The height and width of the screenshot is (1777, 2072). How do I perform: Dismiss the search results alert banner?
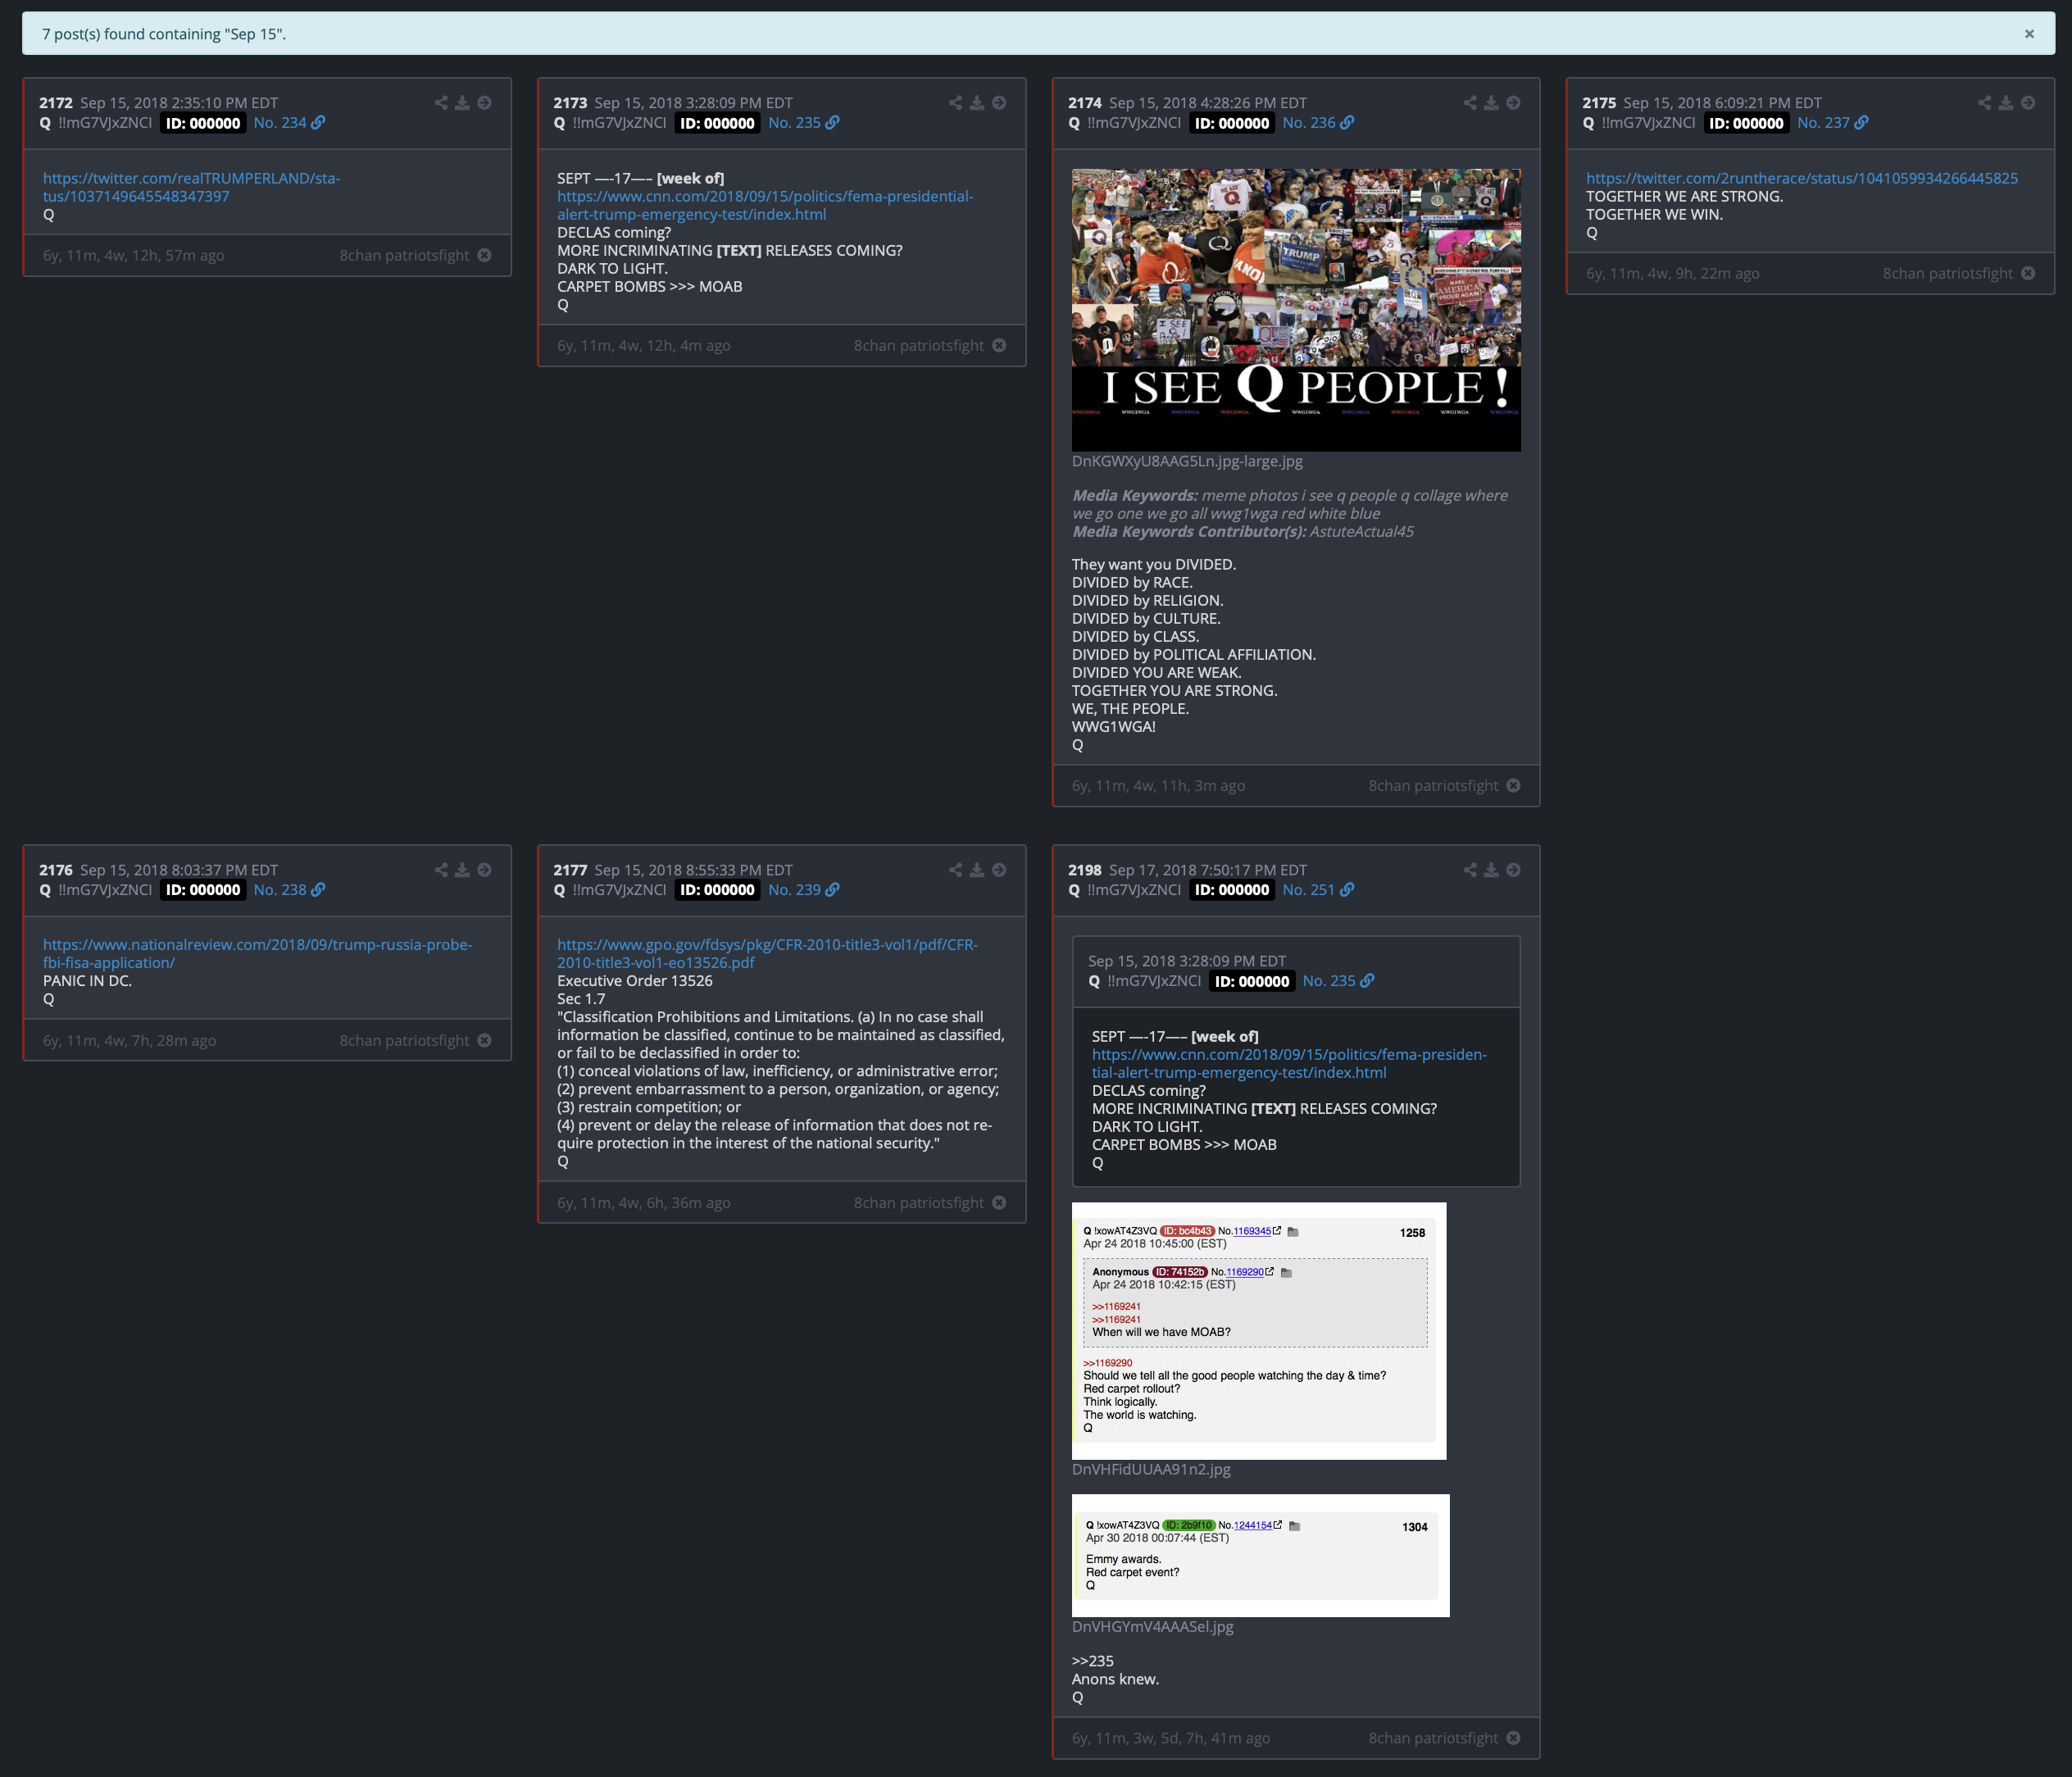(x=2029, y=34)
